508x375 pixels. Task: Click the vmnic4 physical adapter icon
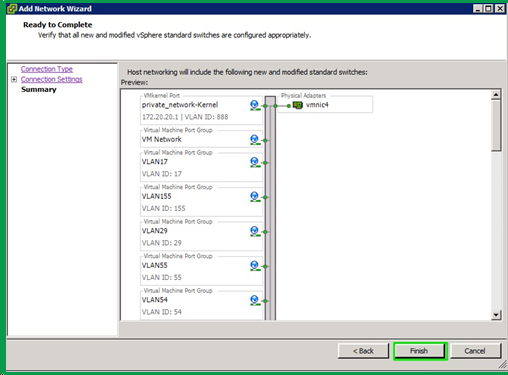pos(297,105)
